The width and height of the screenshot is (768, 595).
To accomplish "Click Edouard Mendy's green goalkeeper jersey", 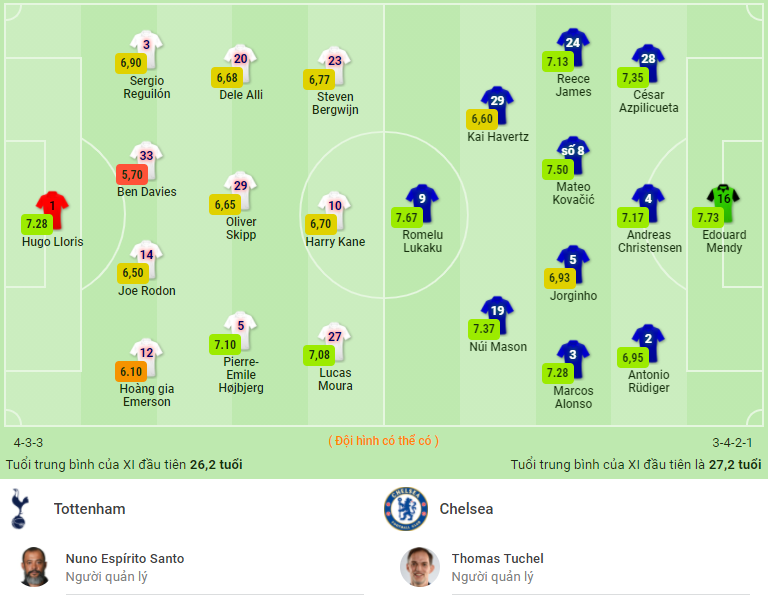I will [x=723, y=203].
